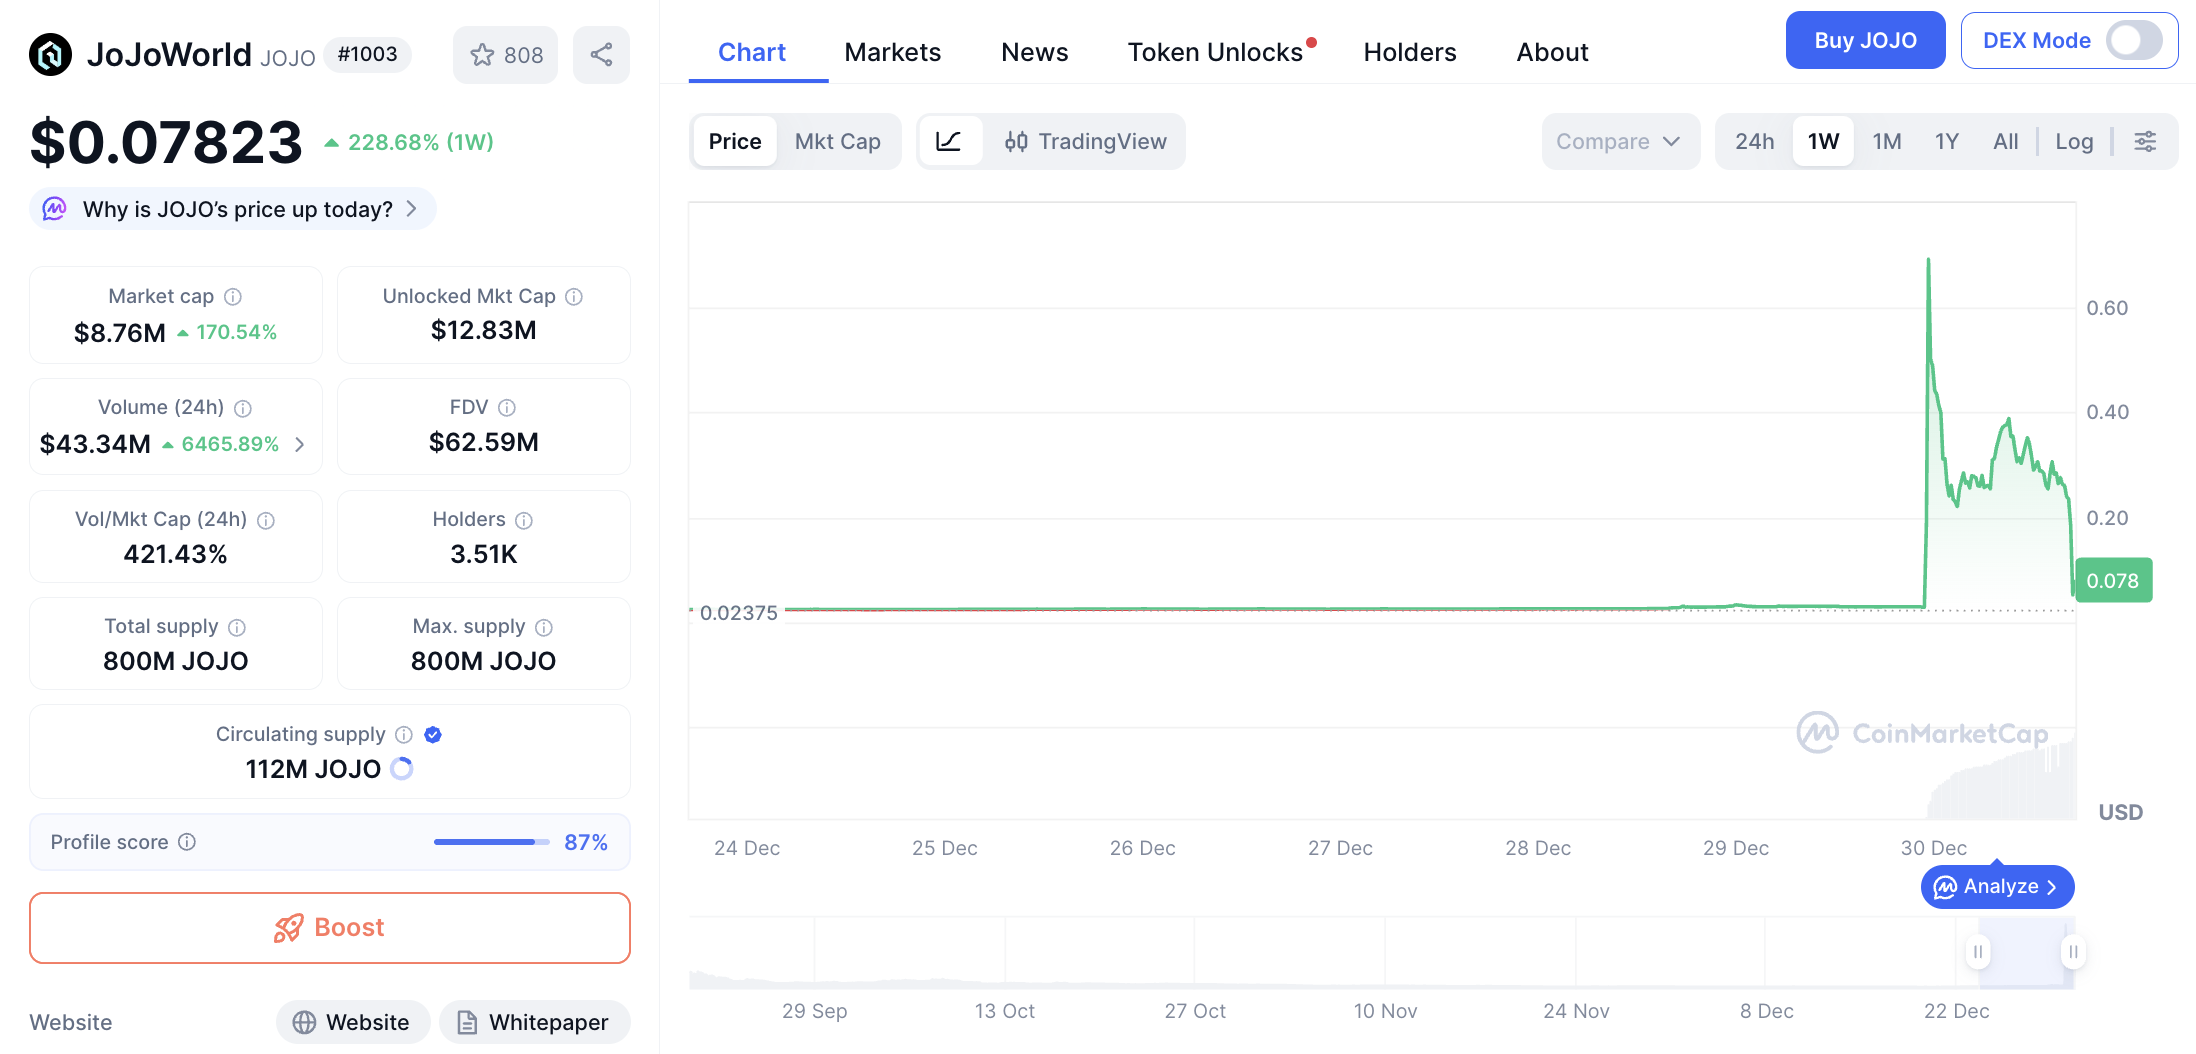Open the Compare dropdown
The image size is (2196, 1054).
point(1618,142)
